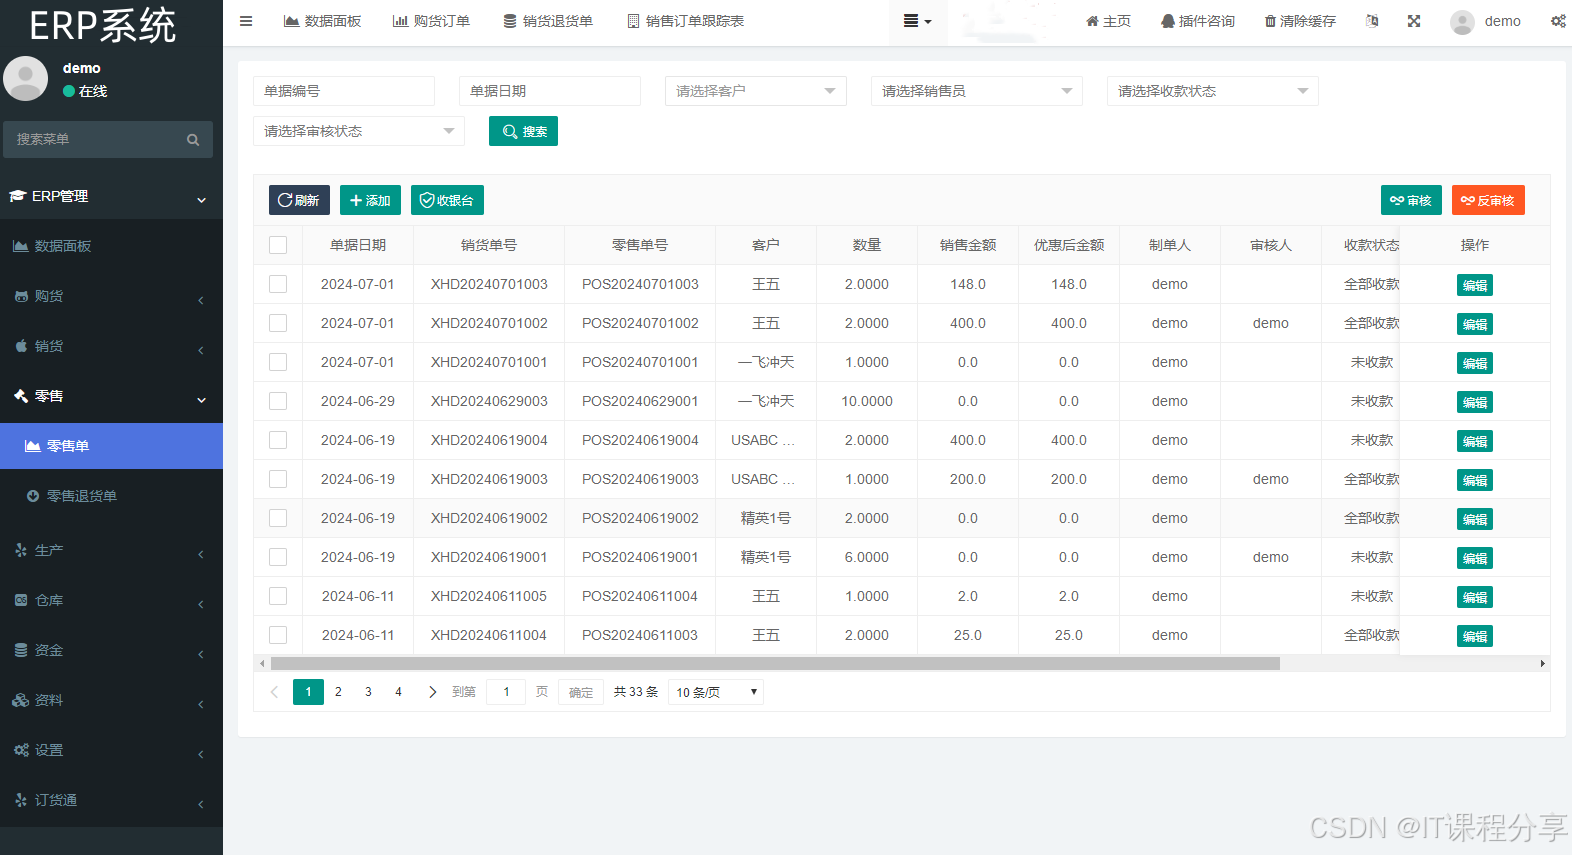
Task: Click the 清除缓存 trash icon
Action: [x=1270, y=21]
